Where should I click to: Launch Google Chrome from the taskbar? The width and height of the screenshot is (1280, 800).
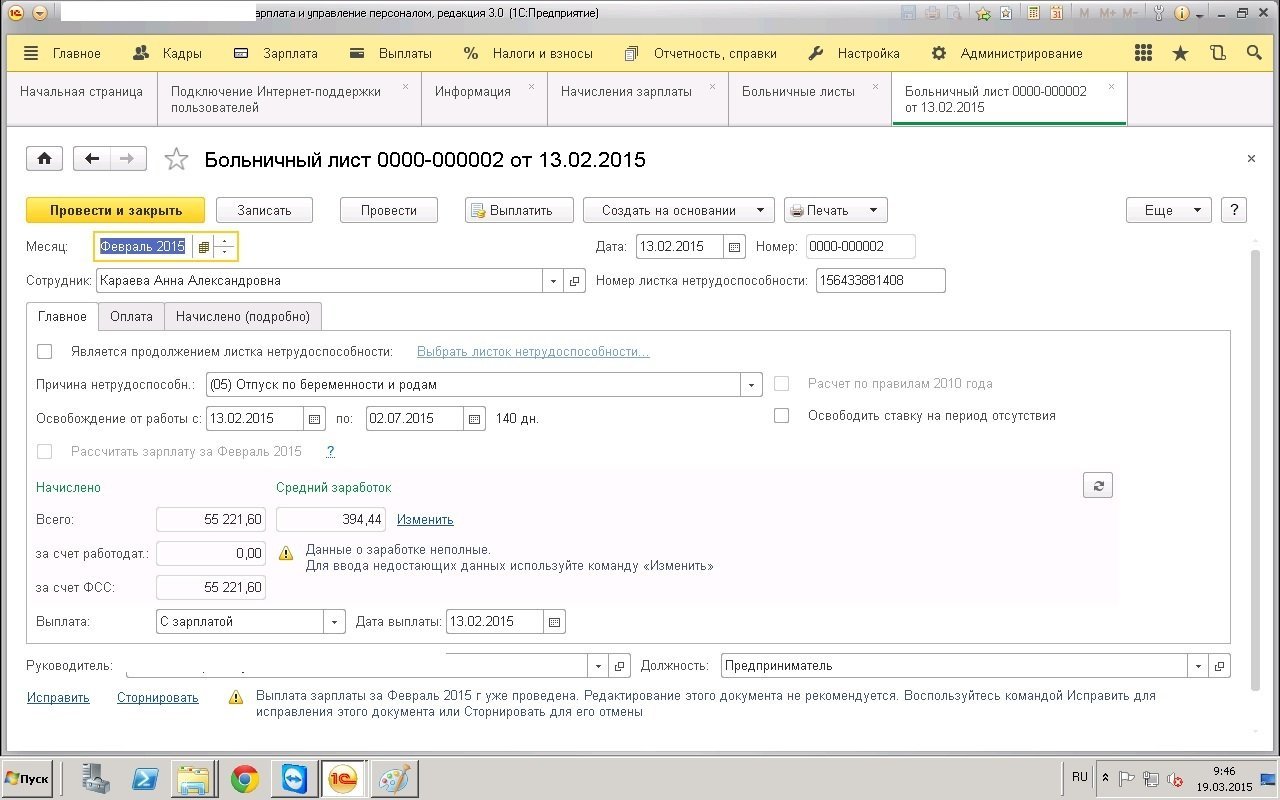245,778
